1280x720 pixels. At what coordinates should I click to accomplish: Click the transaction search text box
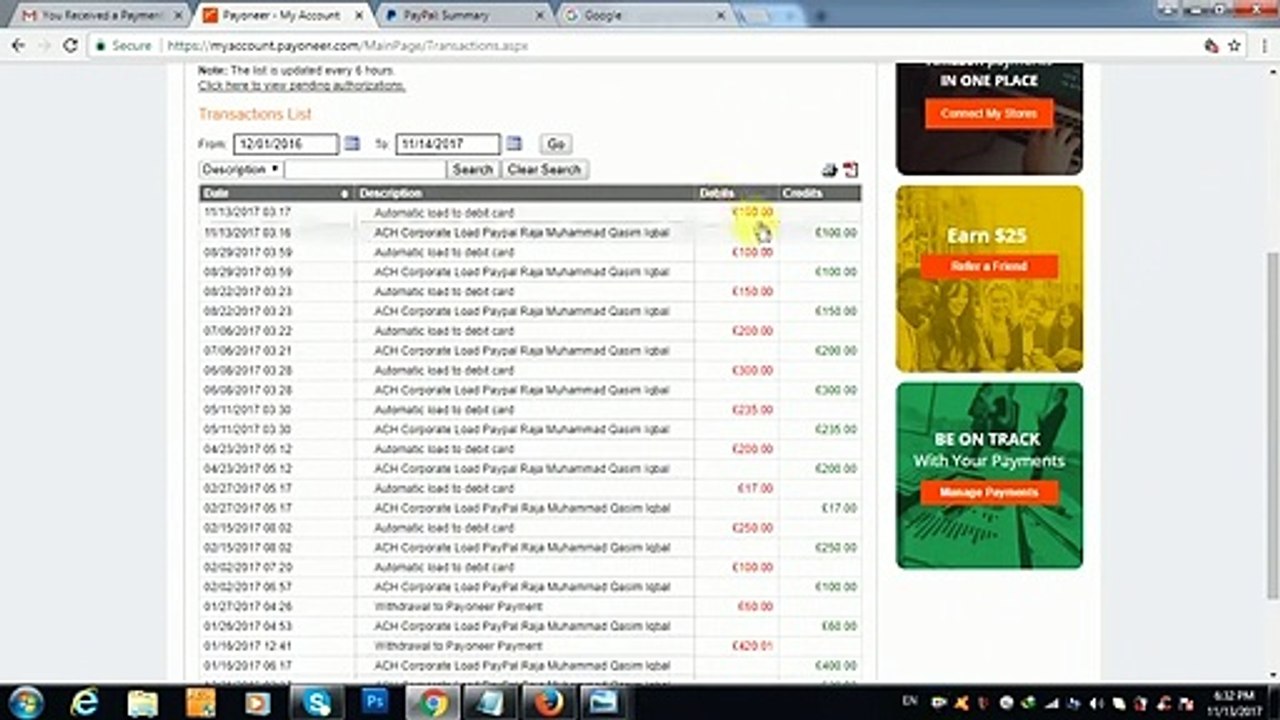pyautogui.click(x=365, y=170)
